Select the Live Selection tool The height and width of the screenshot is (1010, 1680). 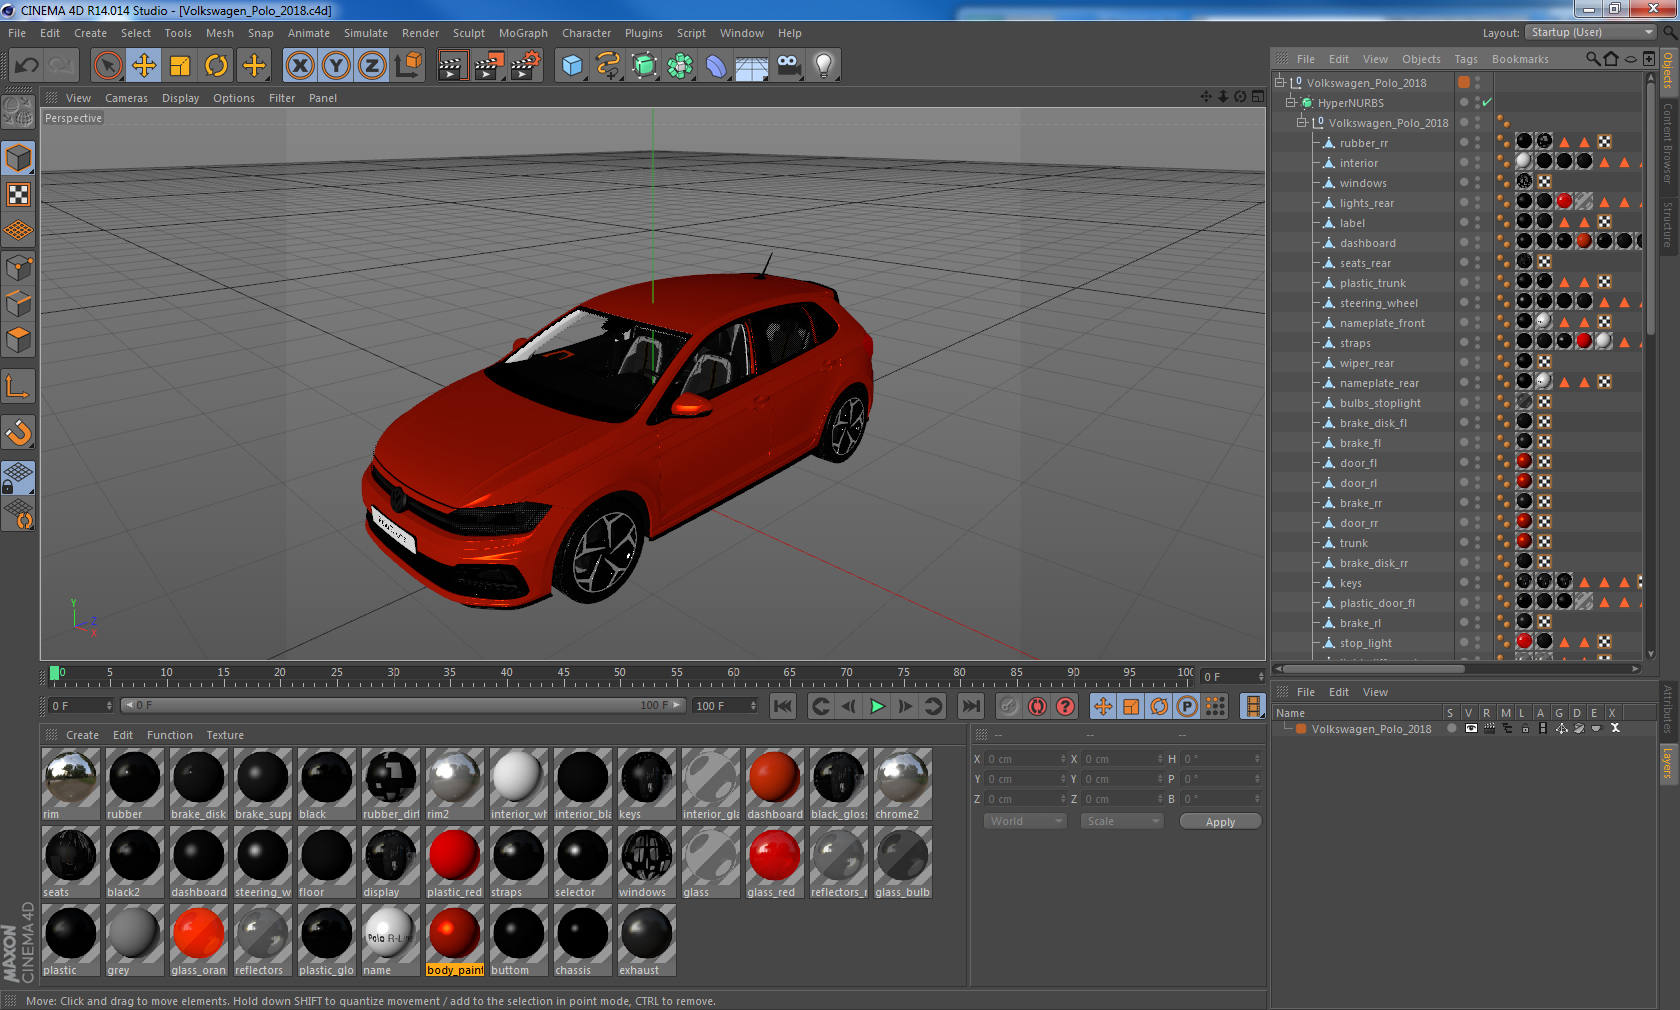point(107,66)
